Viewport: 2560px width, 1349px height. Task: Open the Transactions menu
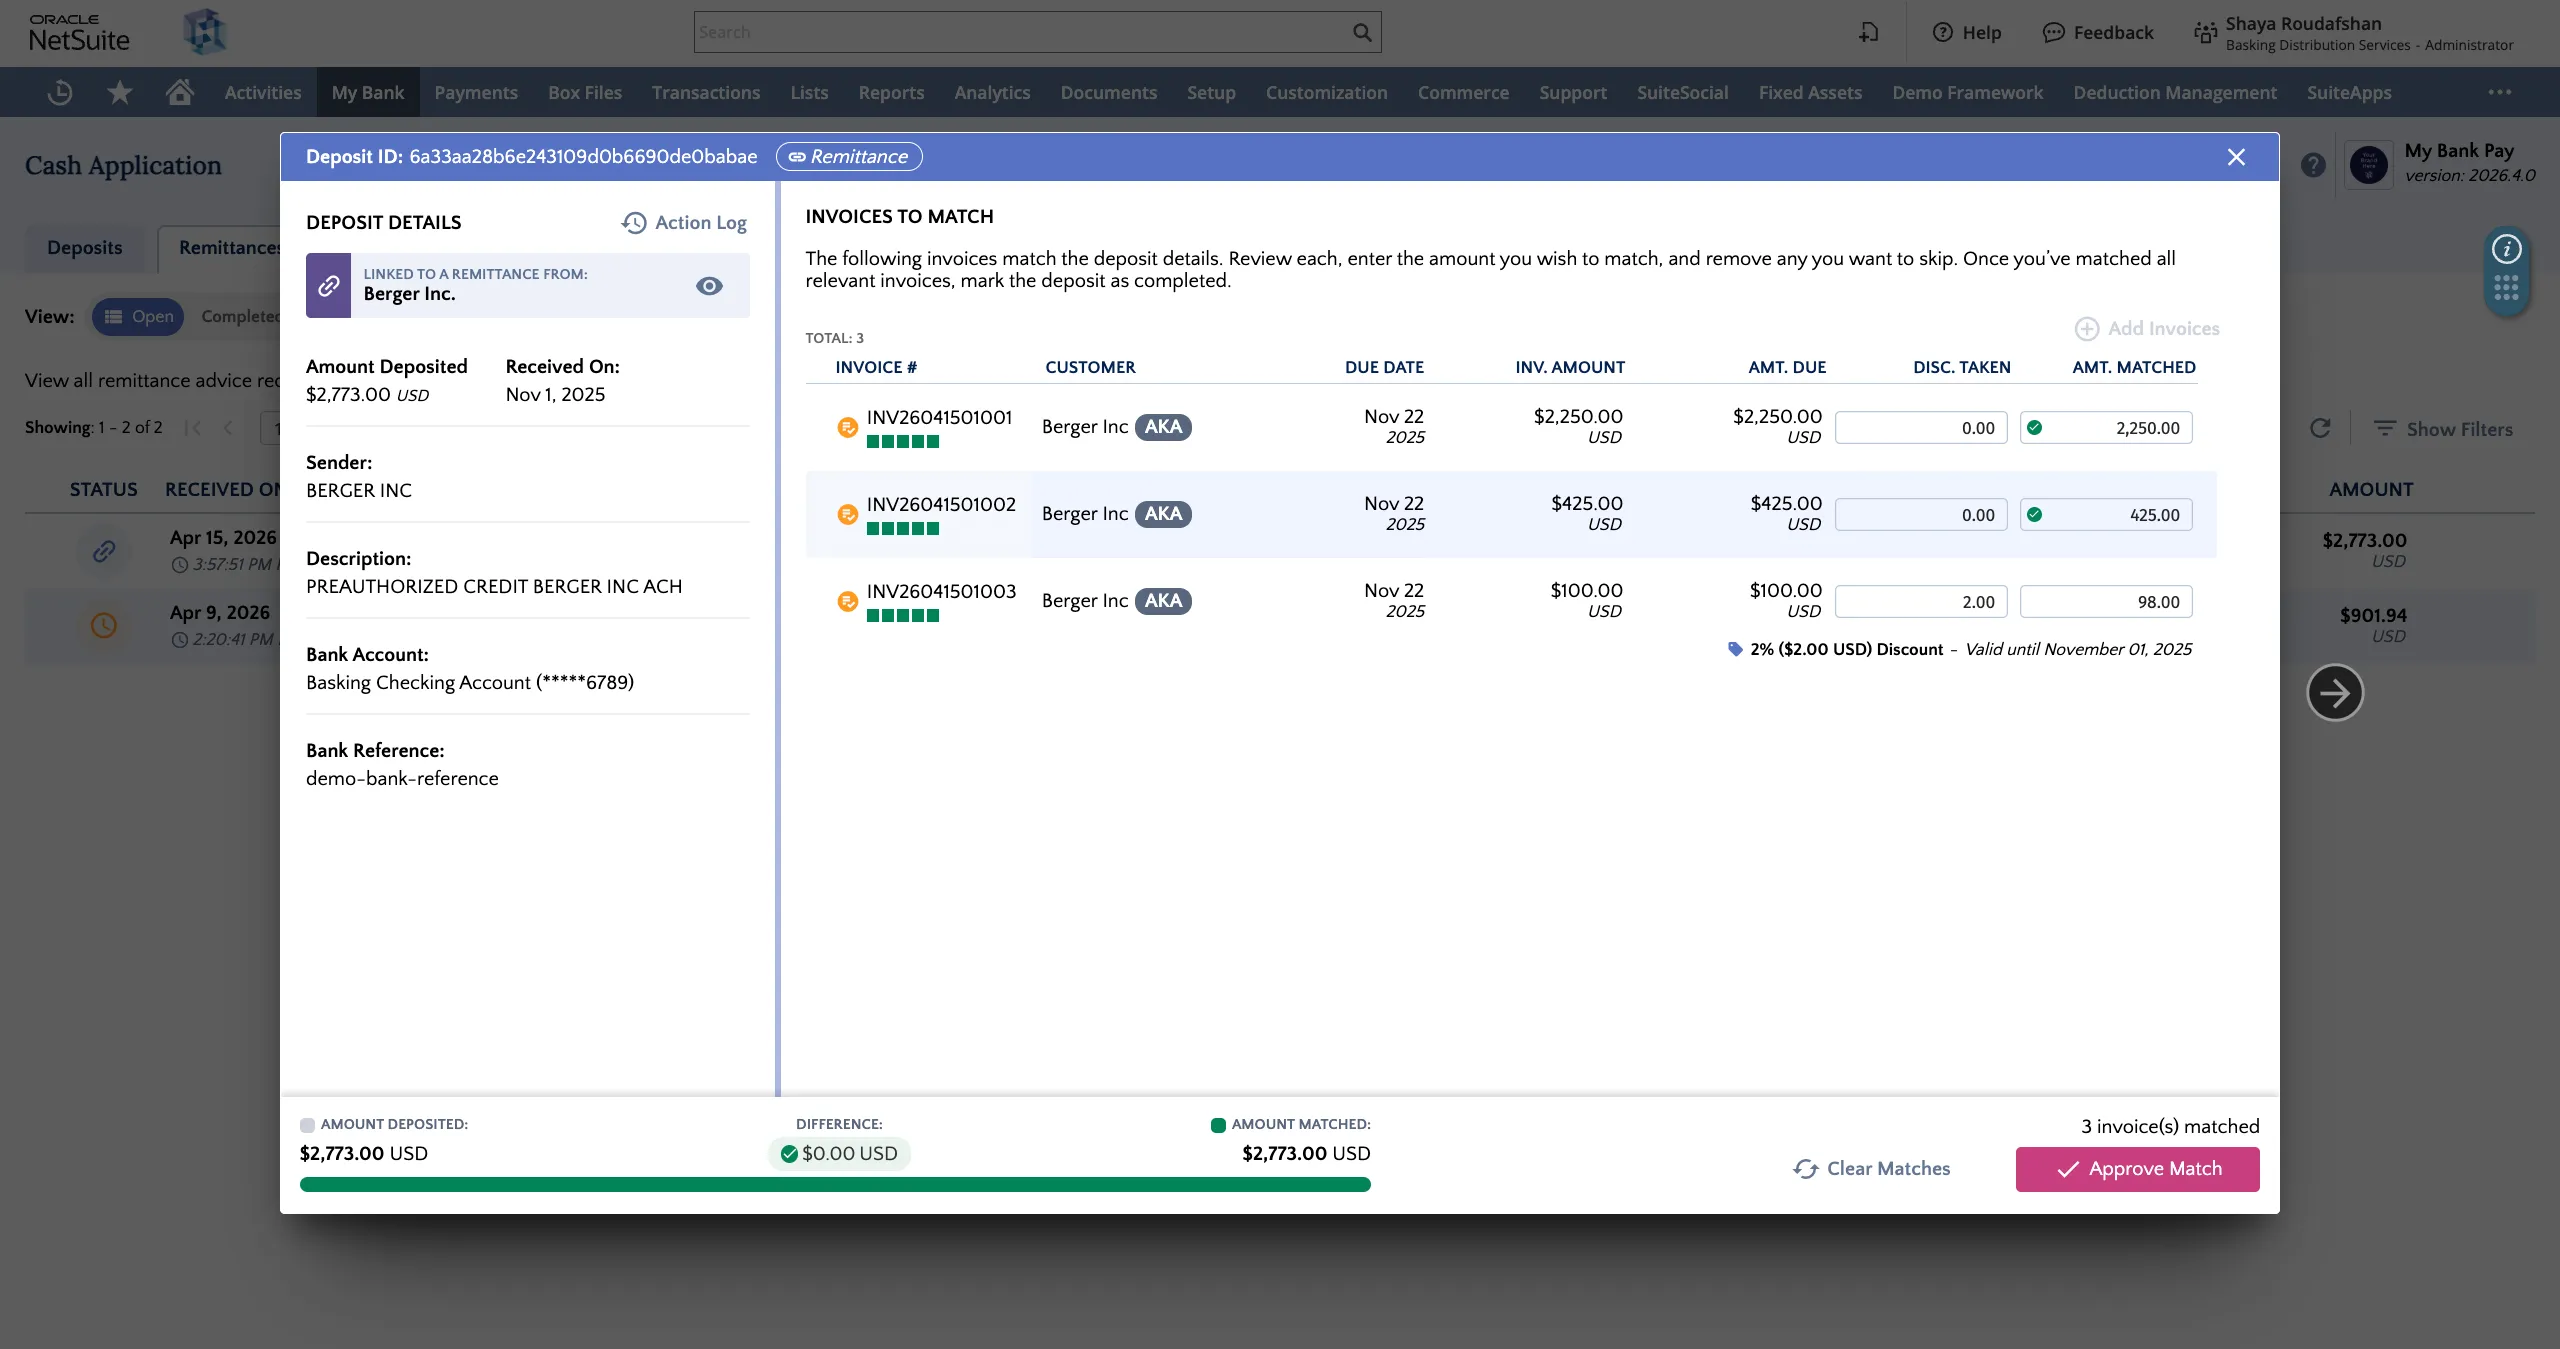click(706, 92)
